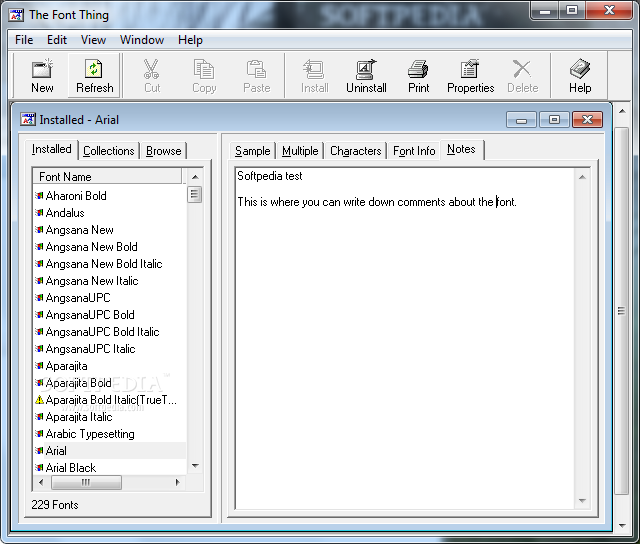Viewport: 640px width, 544px height.
Task: Click main window's up scroll arrow
Action: (x=622, y=111)
